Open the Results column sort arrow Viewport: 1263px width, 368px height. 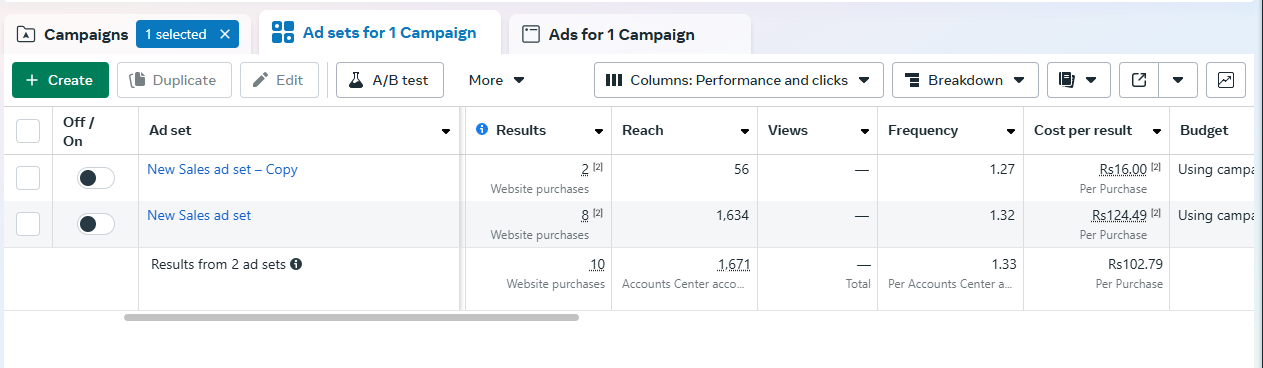pos(599,132)
